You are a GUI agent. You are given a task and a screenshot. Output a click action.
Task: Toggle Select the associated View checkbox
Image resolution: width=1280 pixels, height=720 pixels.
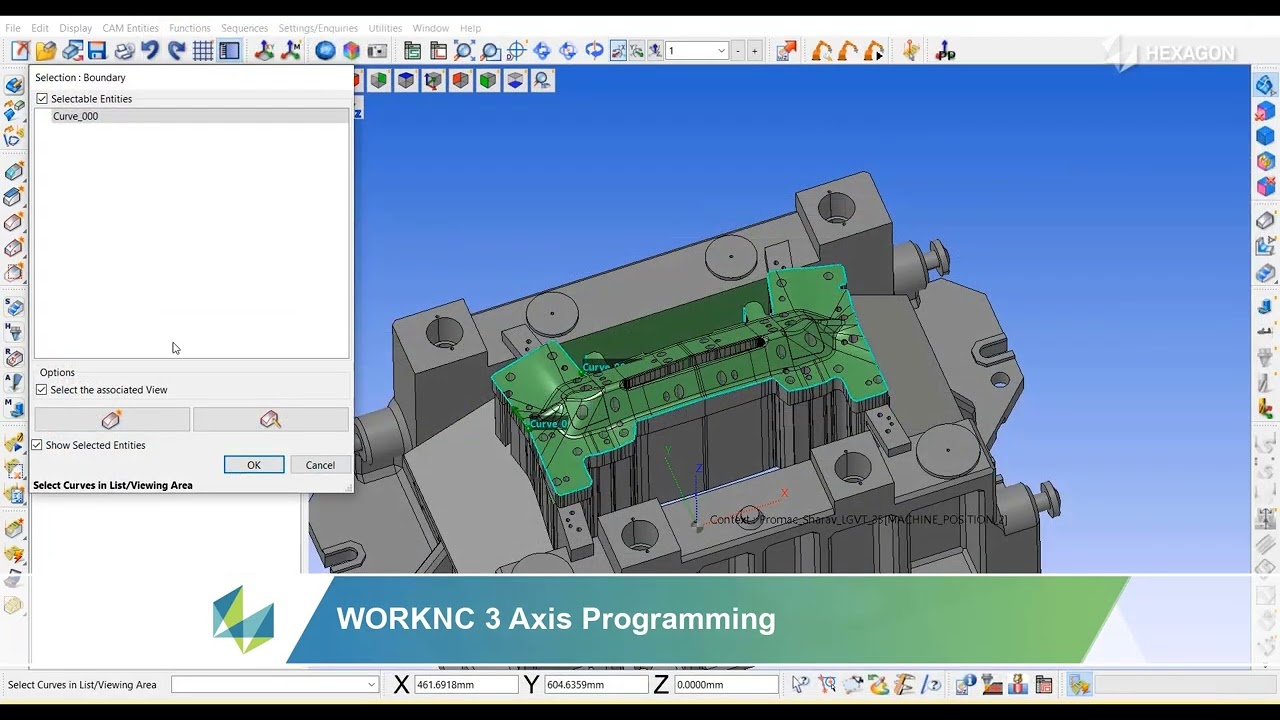[42, 390]
